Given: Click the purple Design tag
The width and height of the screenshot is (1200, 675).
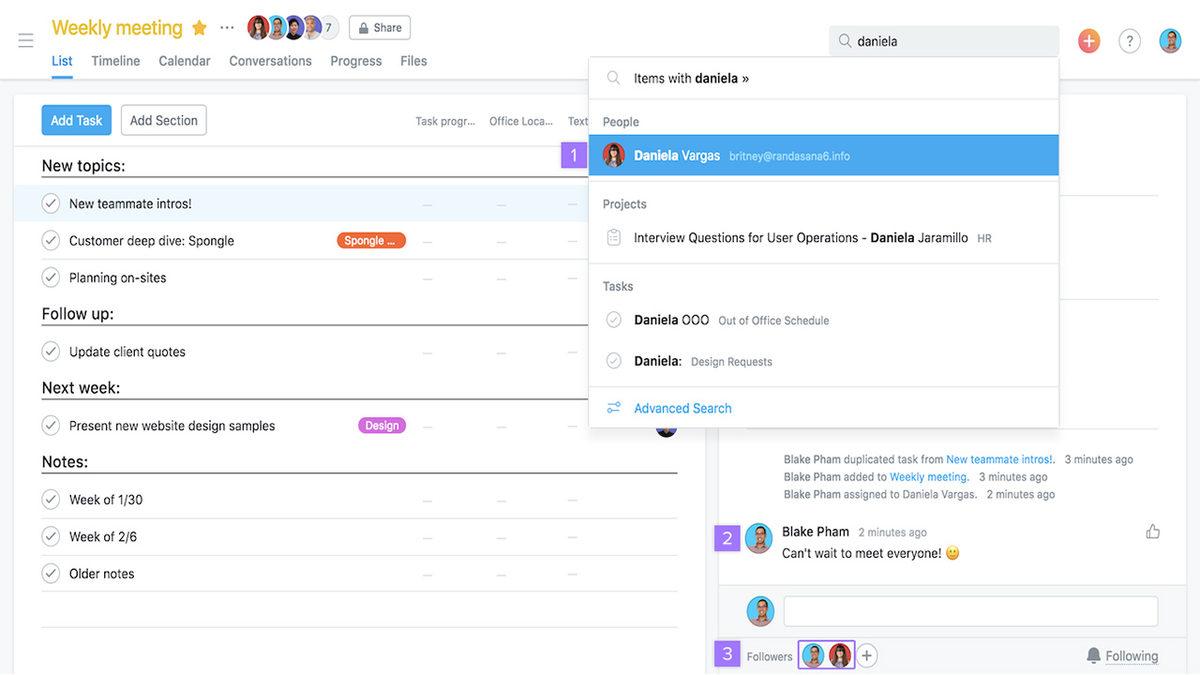Looking at the screenshot, I should [x=381, y=426].
